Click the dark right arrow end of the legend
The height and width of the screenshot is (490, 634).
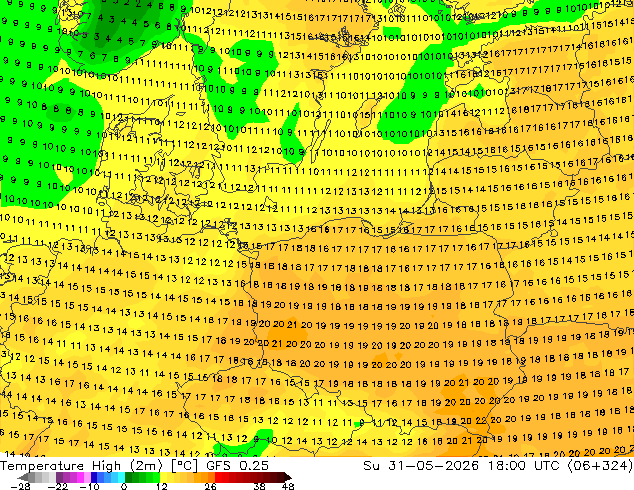click(287, 477)
